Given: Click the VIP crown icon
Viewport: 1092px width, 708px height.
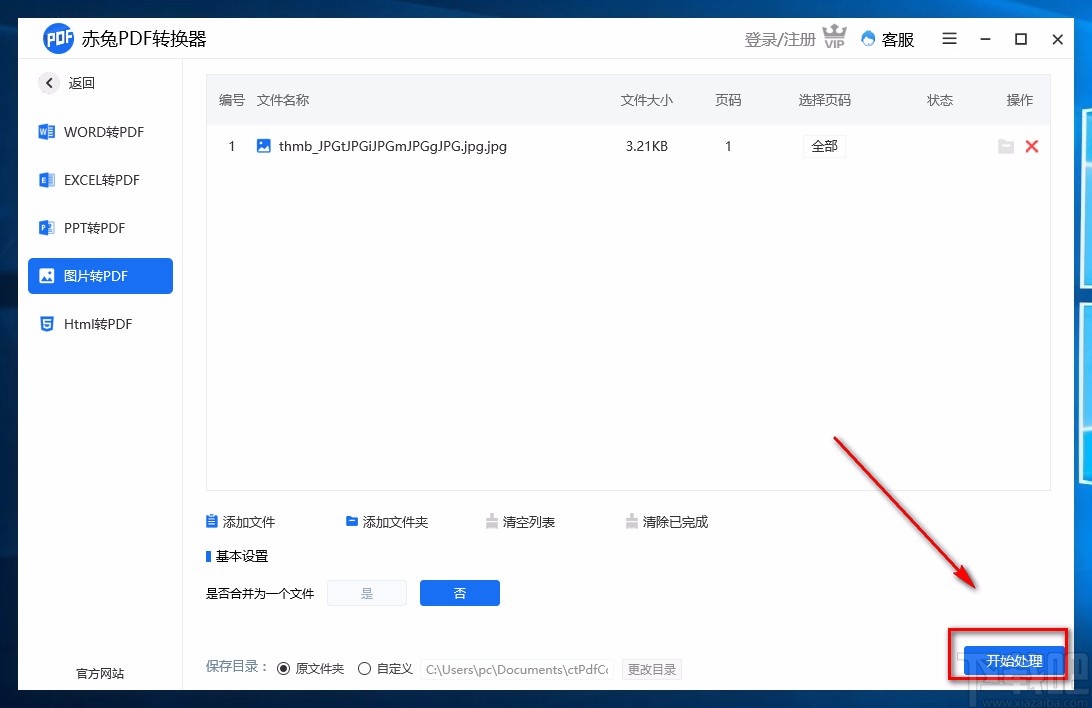Looking at the screenshot, I should (835, 38).
